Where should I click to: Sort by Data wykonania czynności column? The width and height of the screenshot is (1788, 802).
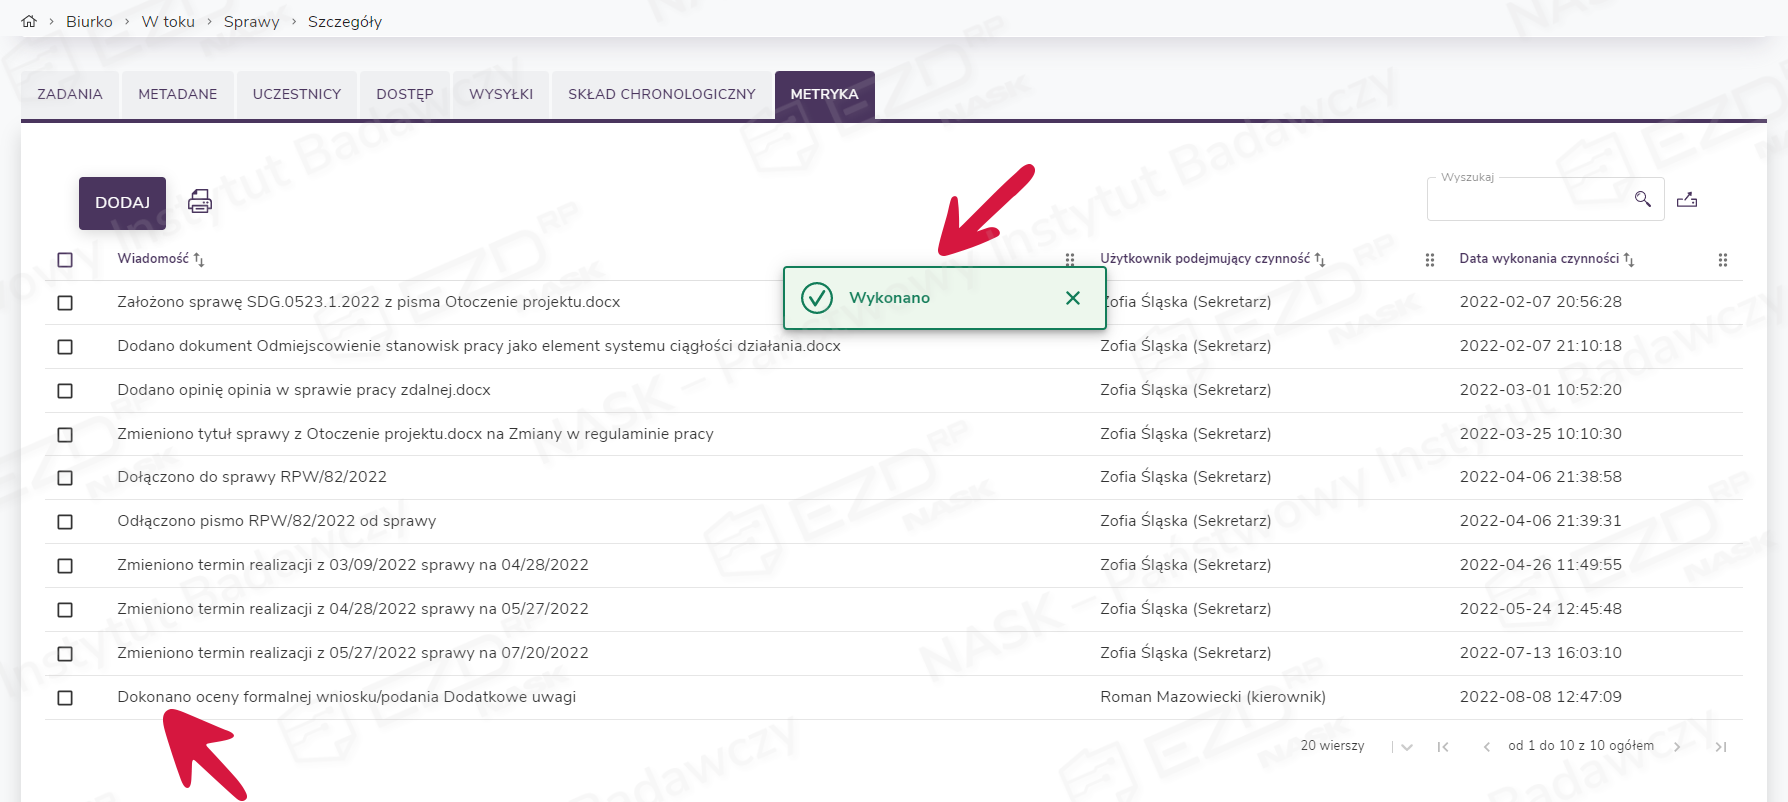[x=1629, y=260]
